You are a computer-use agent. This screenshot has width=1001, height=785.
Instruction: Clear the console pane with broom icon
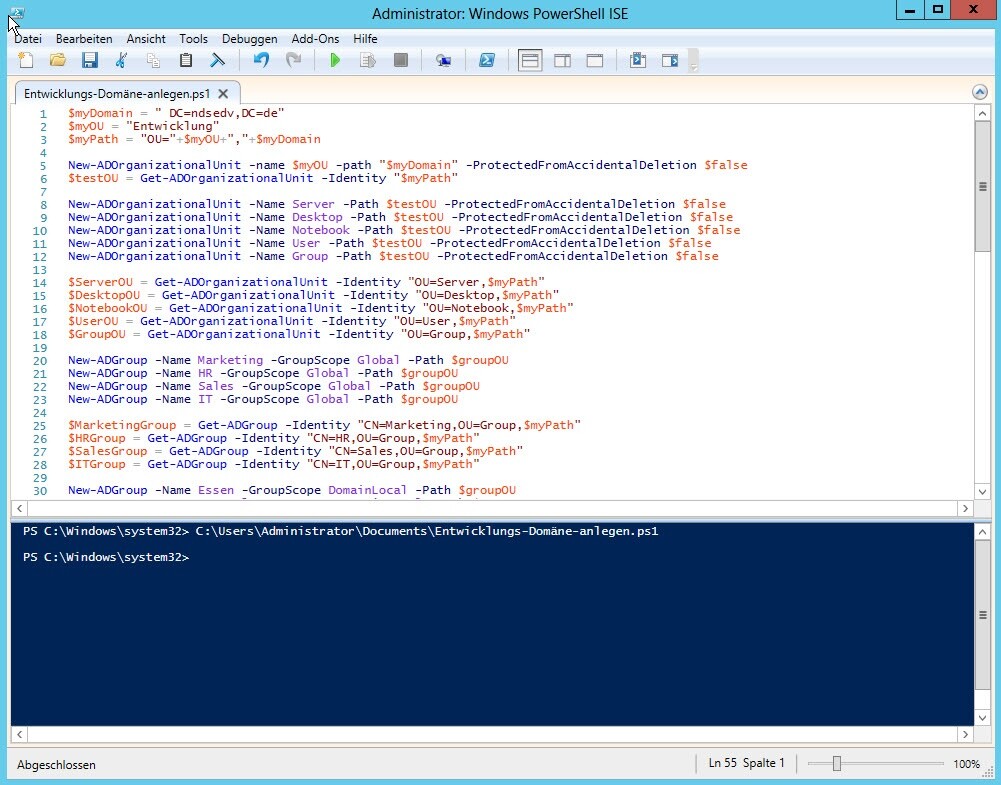[x=217, y=60]
